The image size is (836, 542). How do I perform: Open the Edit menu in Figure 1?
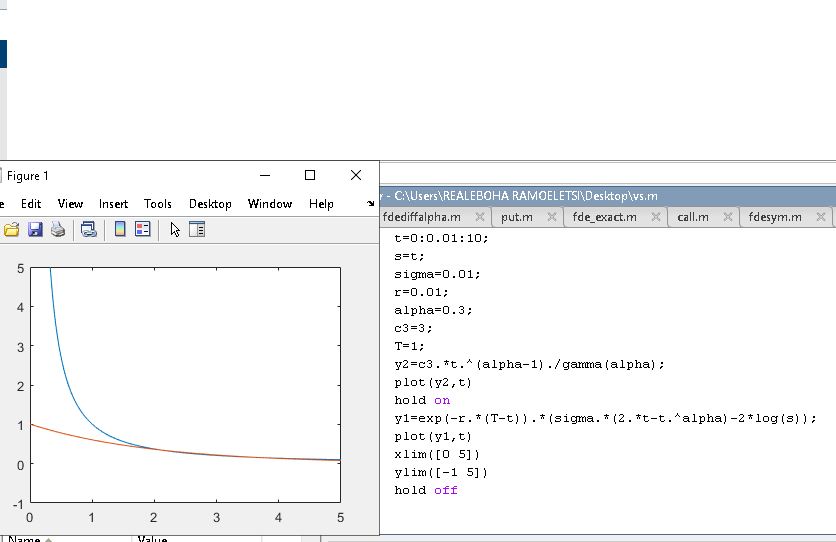31,204
